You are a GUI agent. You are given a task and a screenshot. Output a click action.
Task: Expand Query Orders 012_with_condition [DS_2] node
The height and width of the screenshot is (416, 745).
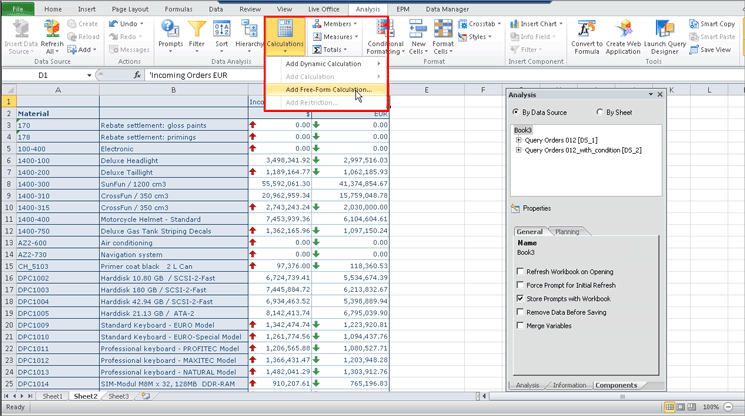[519, 150]
